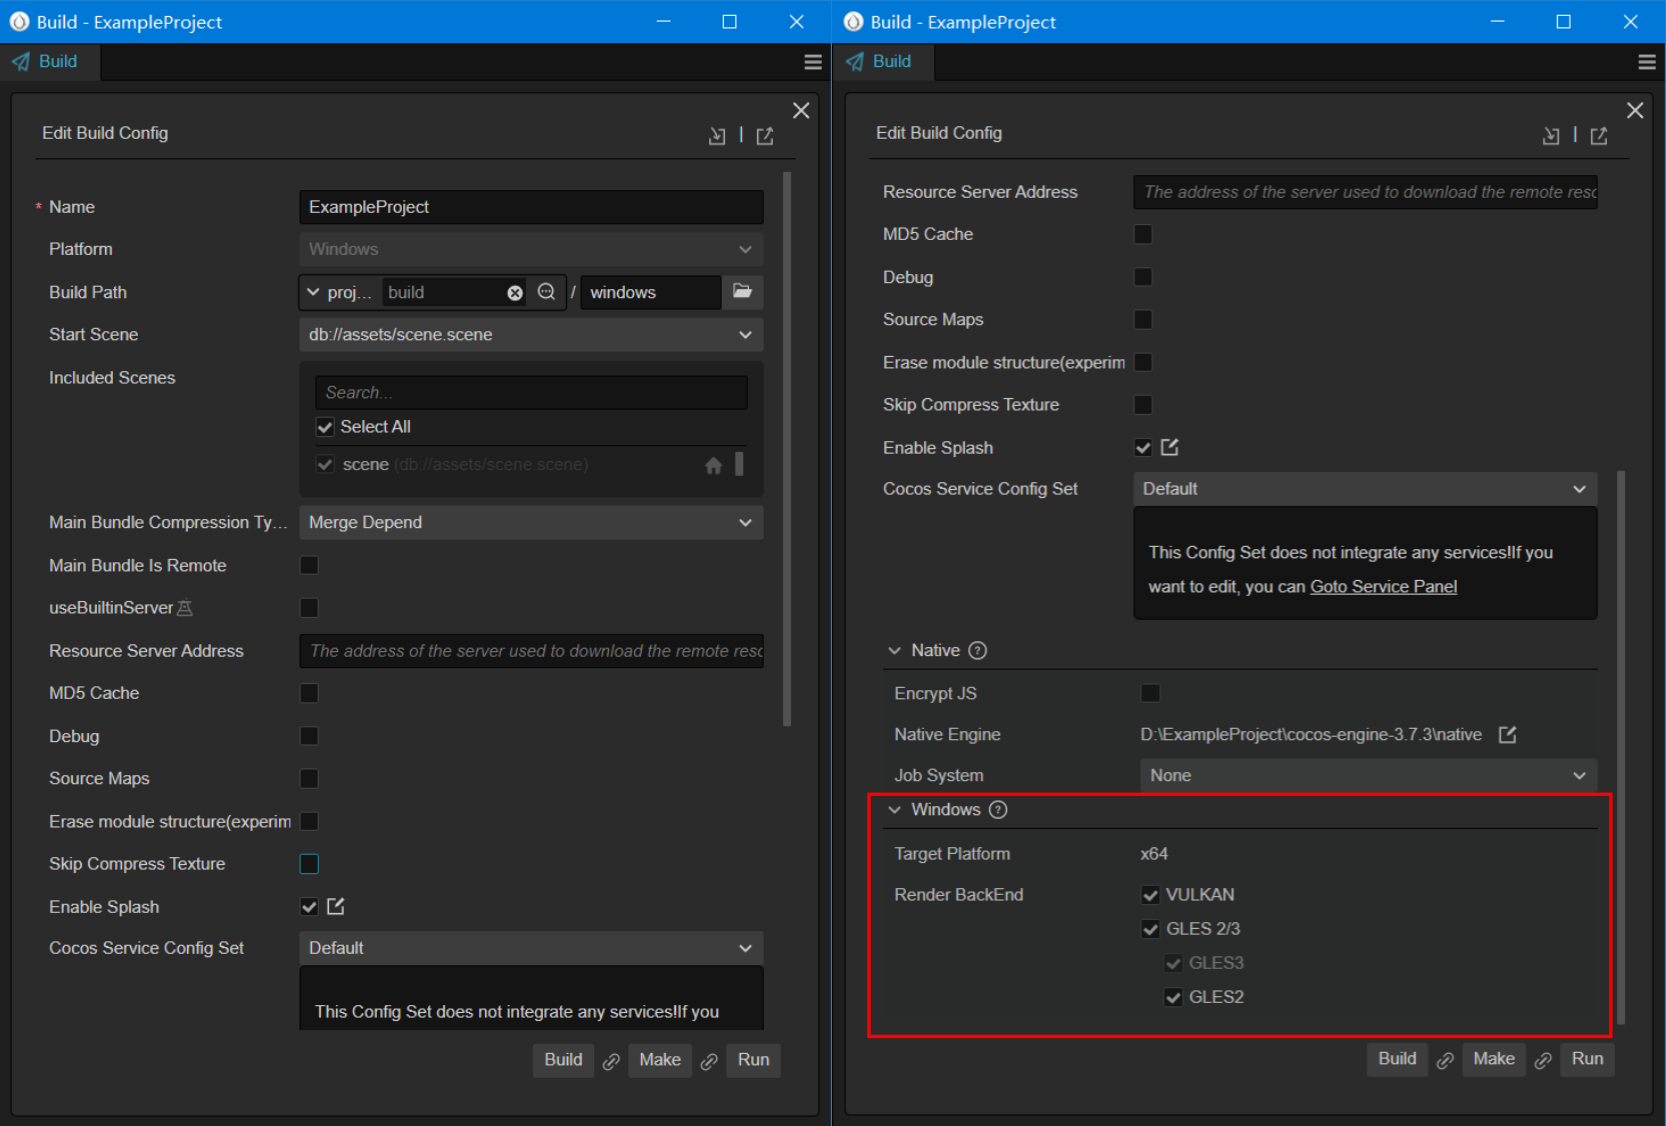Click home icon on scene row

[x=713, y=465]
